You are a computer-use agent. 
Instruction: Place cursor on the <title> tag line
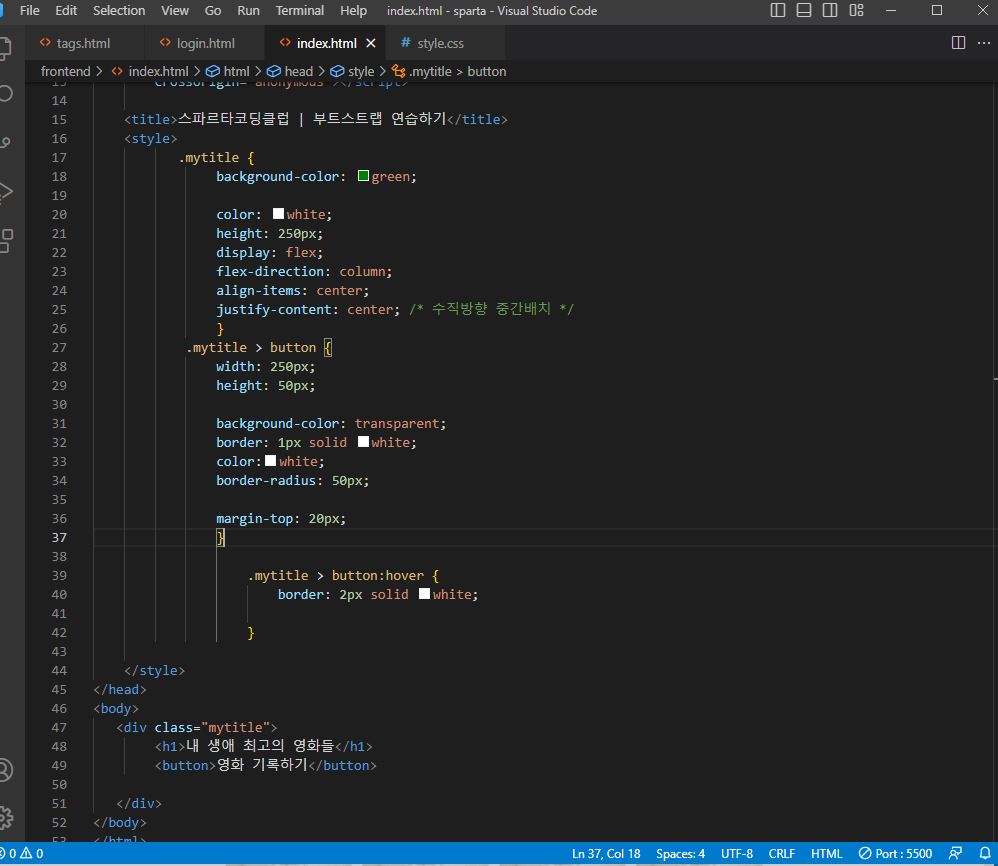316,119
